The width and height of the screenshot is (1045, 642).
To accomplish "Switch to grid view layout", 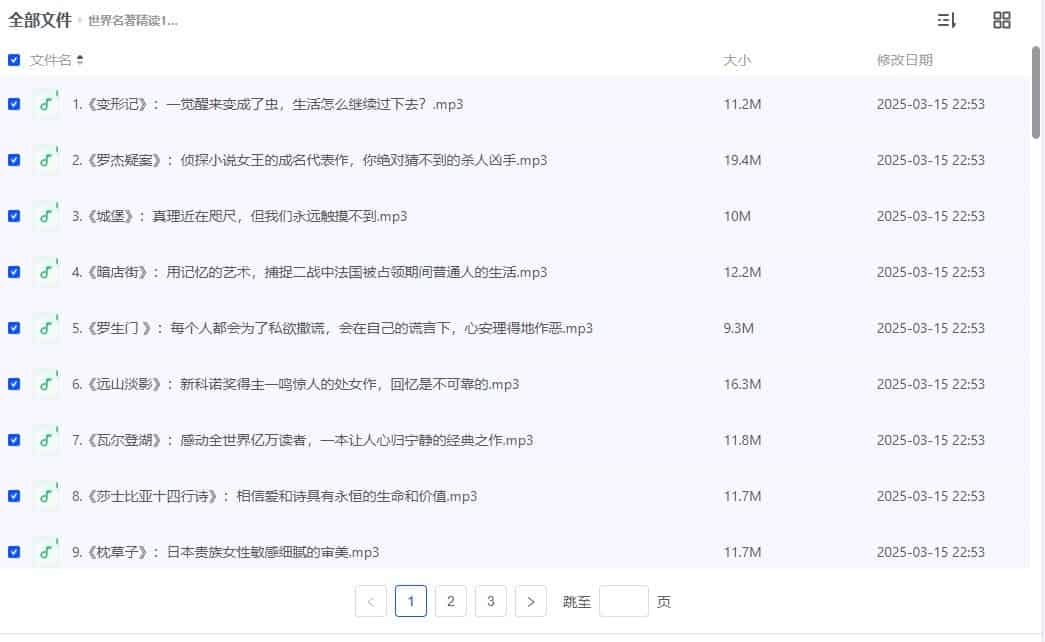I will (x=1001, y=20).
